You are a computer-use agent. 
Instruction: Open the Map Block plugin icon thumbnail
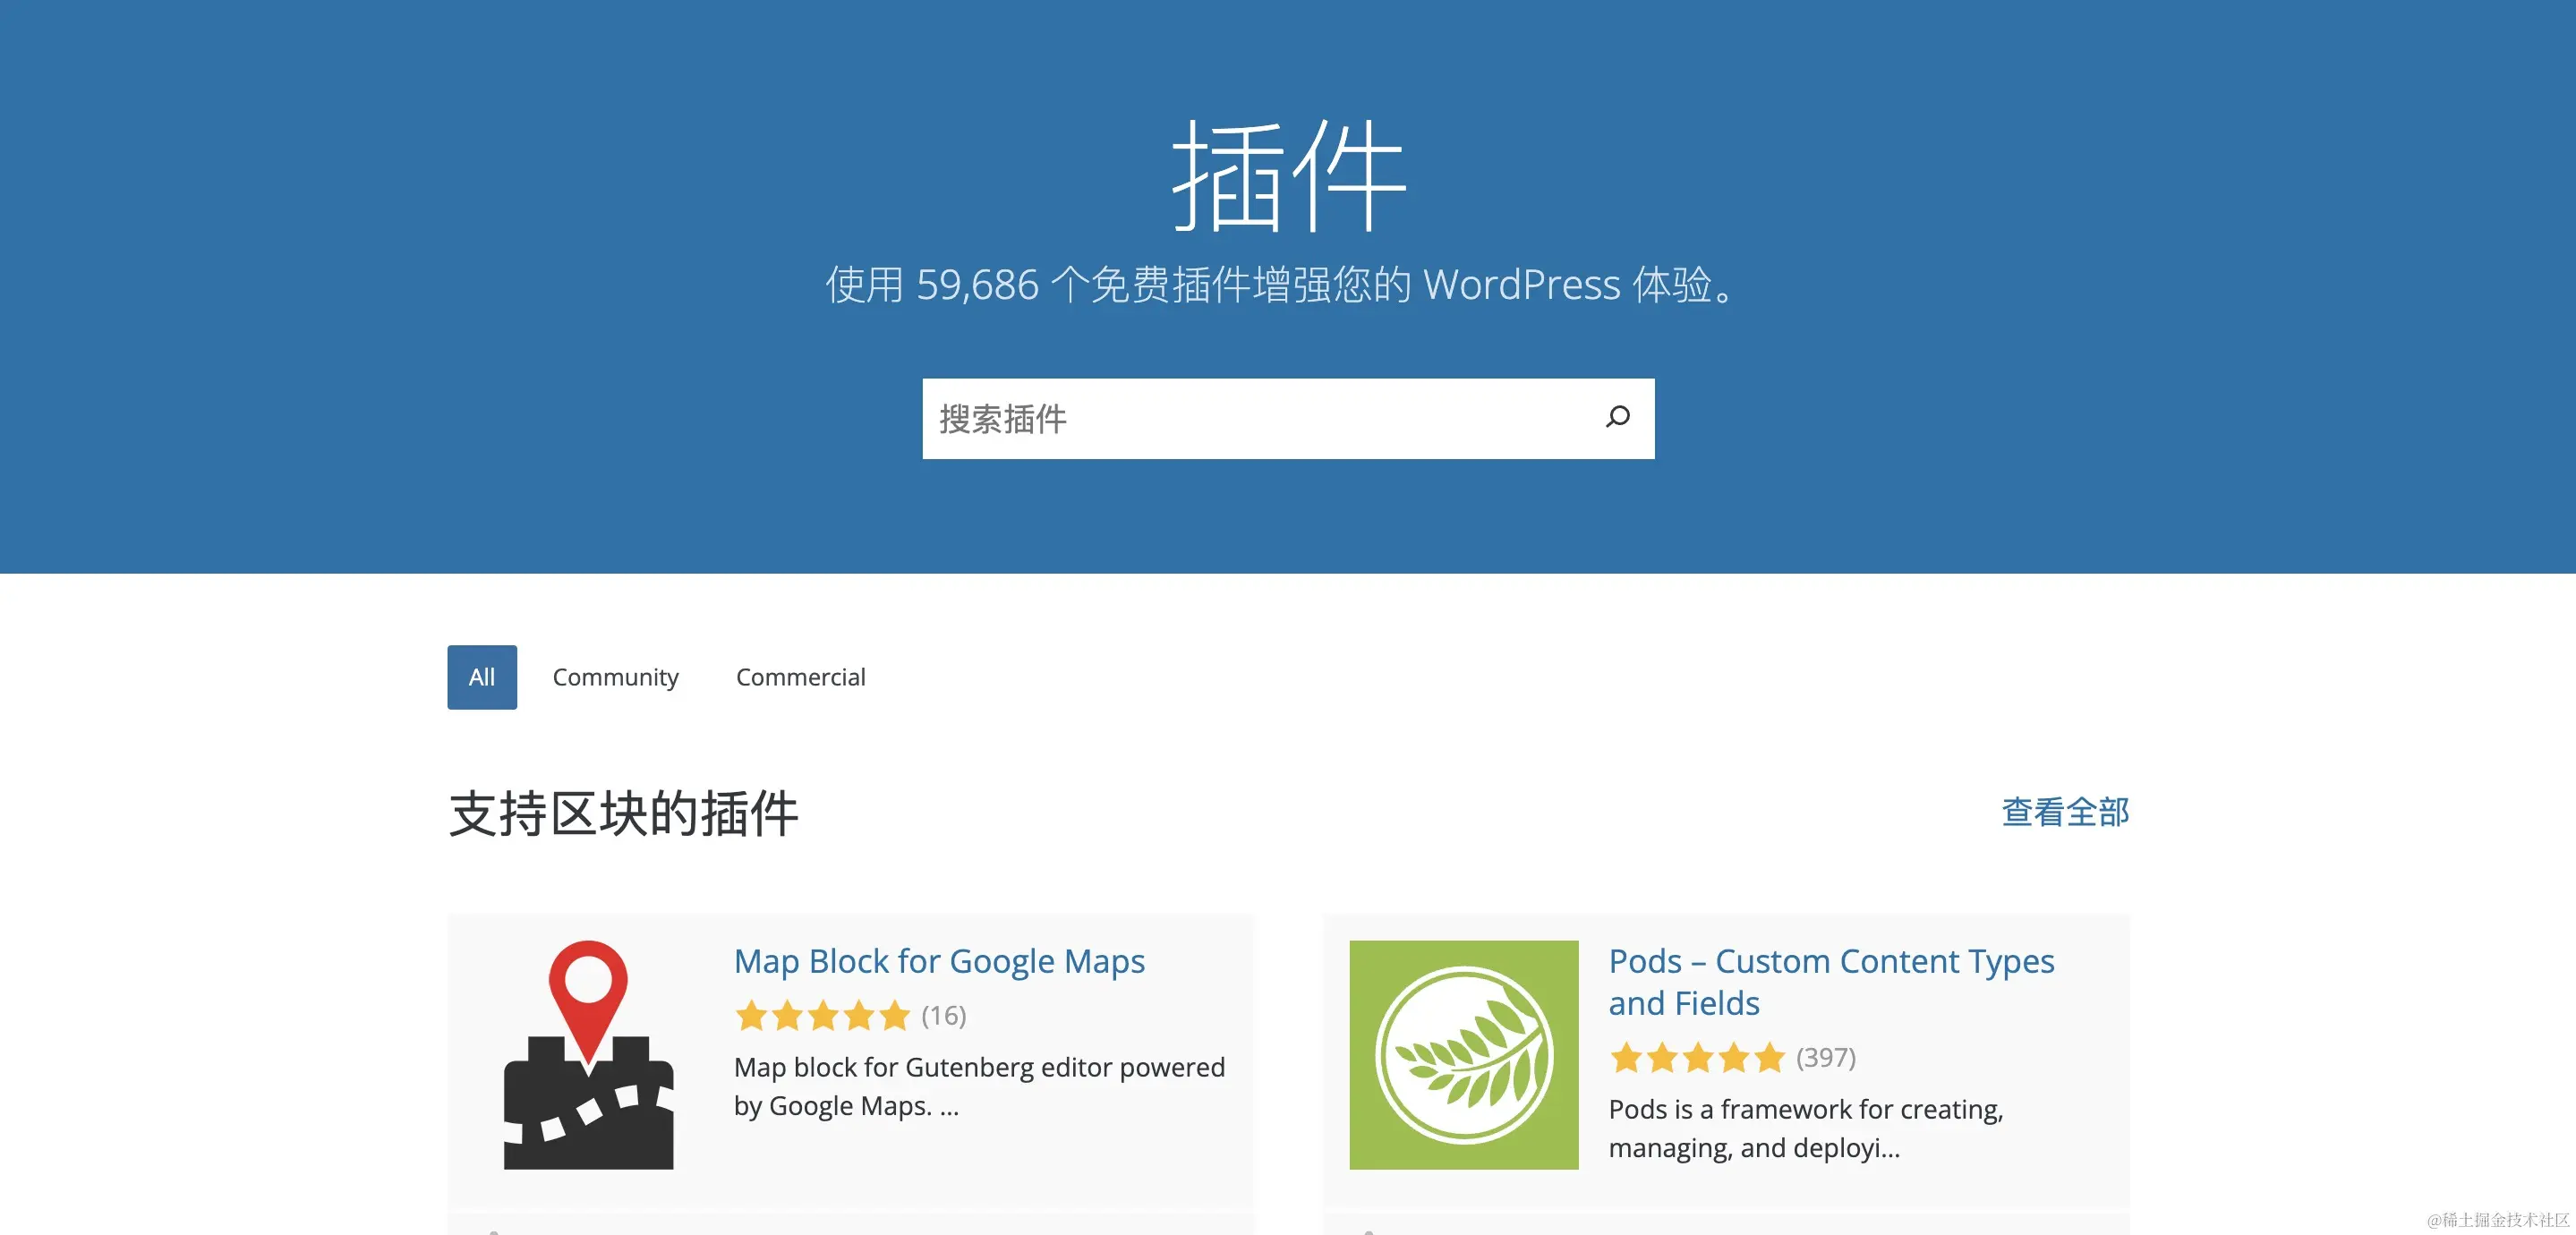588,1054
